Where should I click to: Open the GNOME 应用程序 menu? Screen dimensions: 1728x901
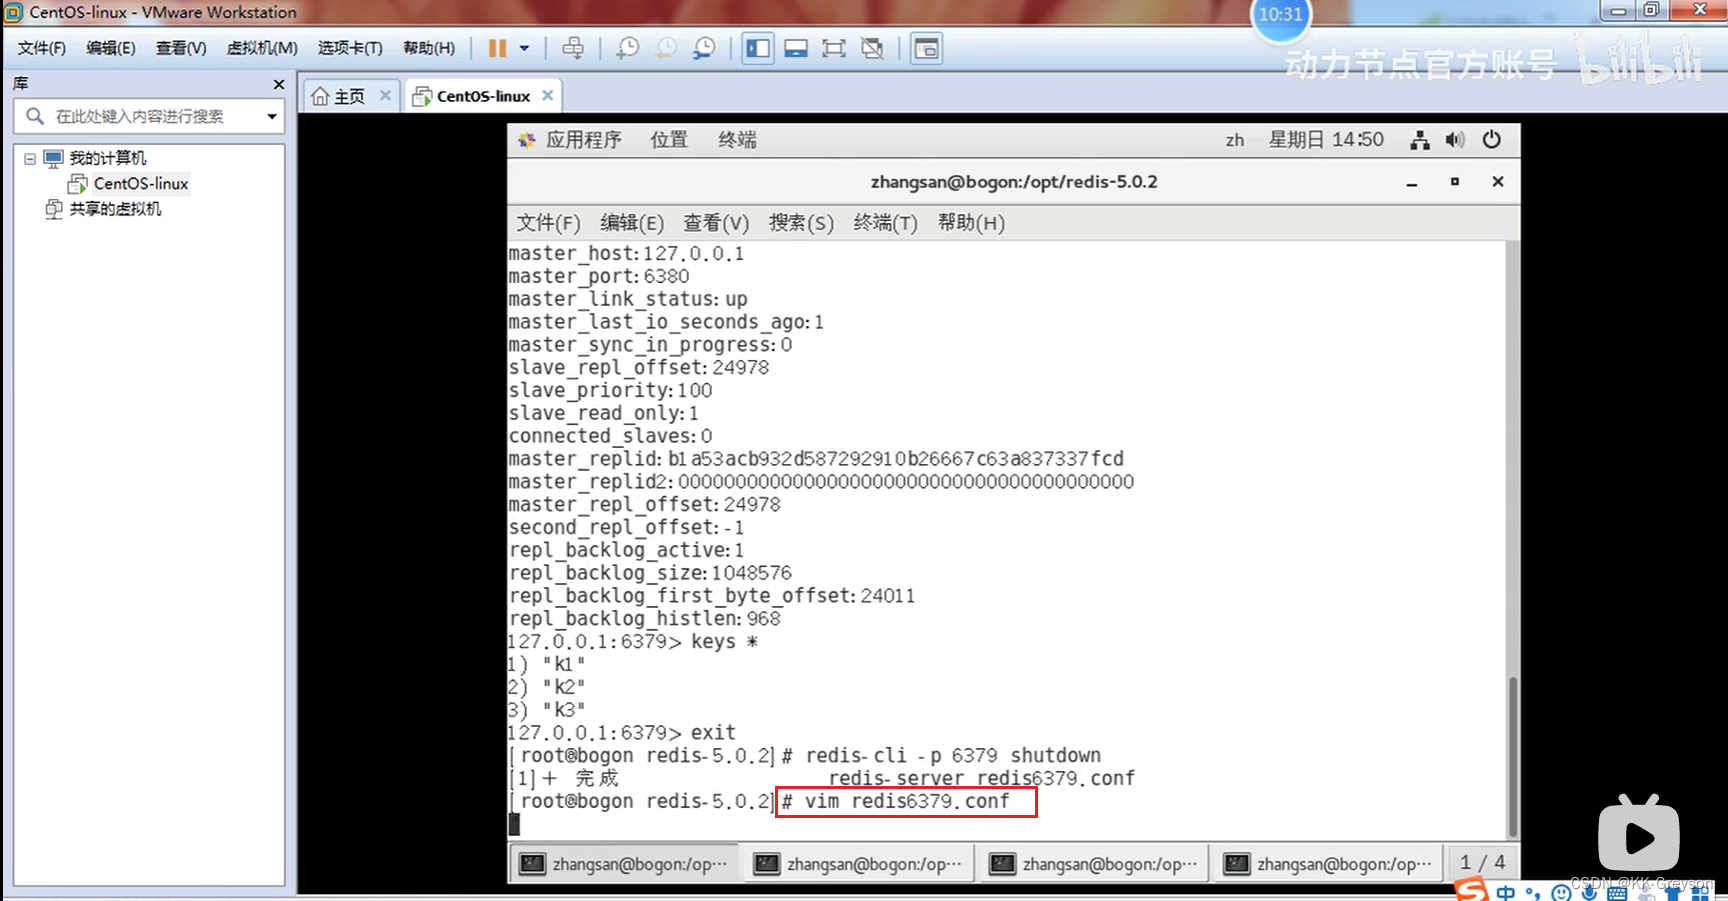[x=583, y=140]
